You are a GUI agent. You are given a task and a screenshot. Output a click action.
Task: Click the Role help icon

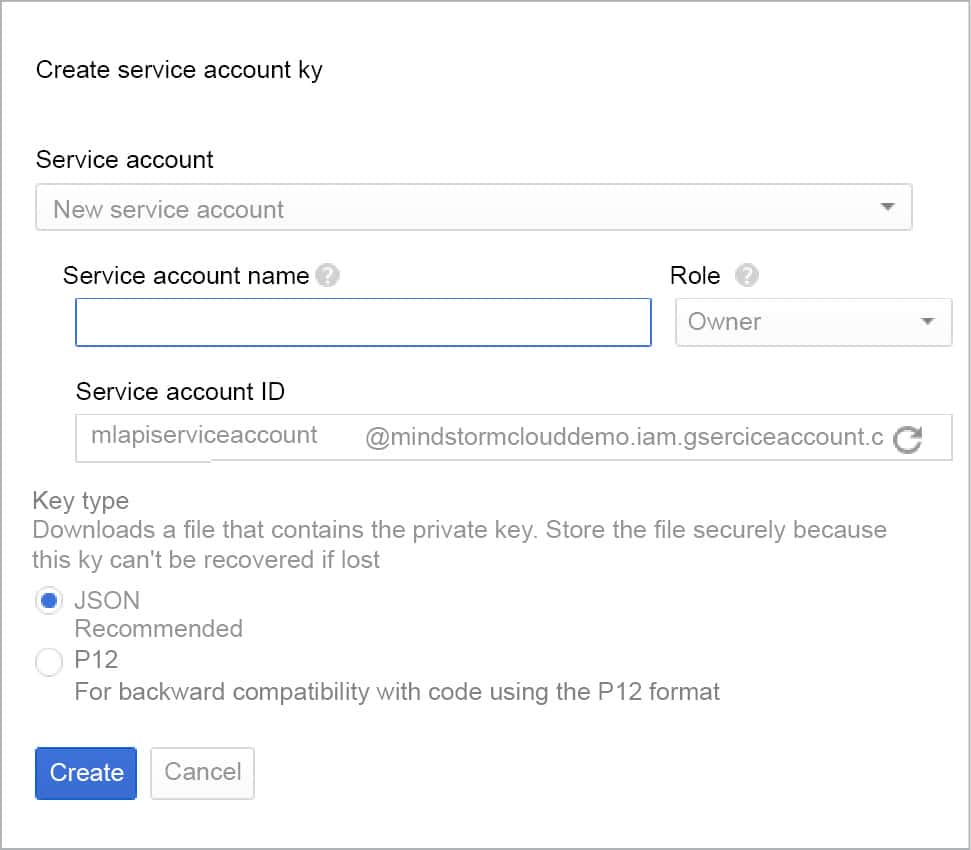749,275
